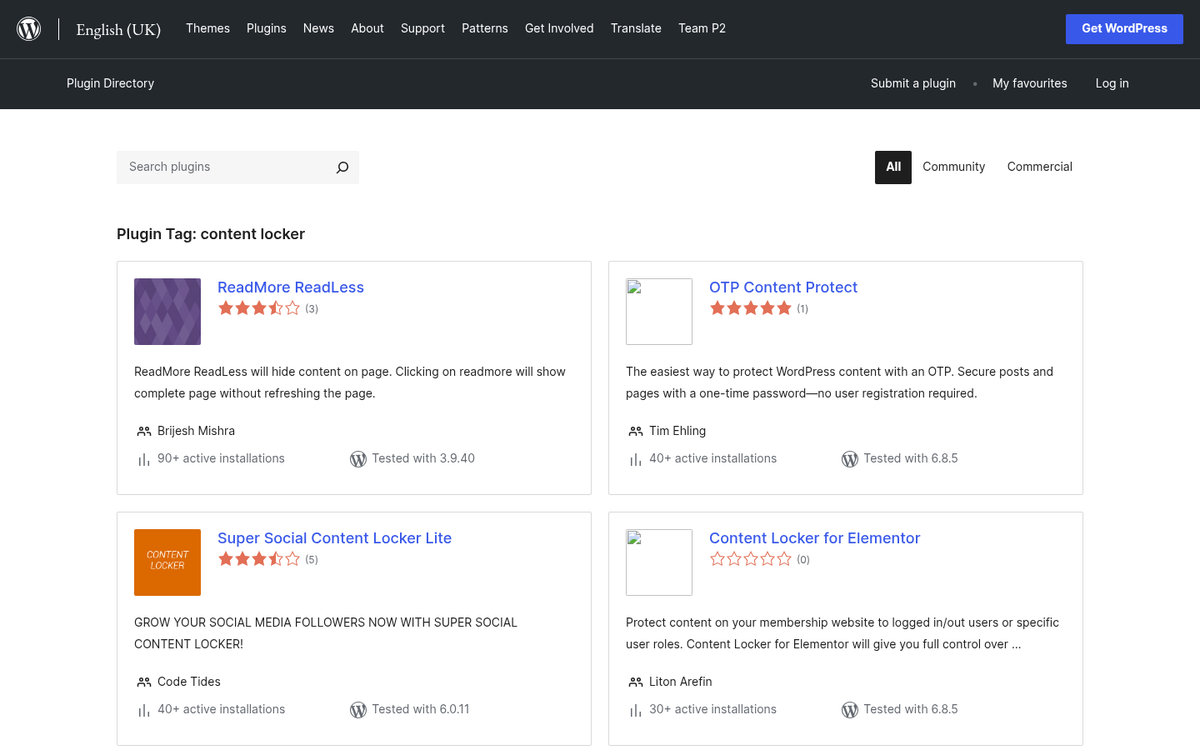This screenshot has height=750, width=1200.
Task: Open the Themes menu item
Action: coord(208,28)
